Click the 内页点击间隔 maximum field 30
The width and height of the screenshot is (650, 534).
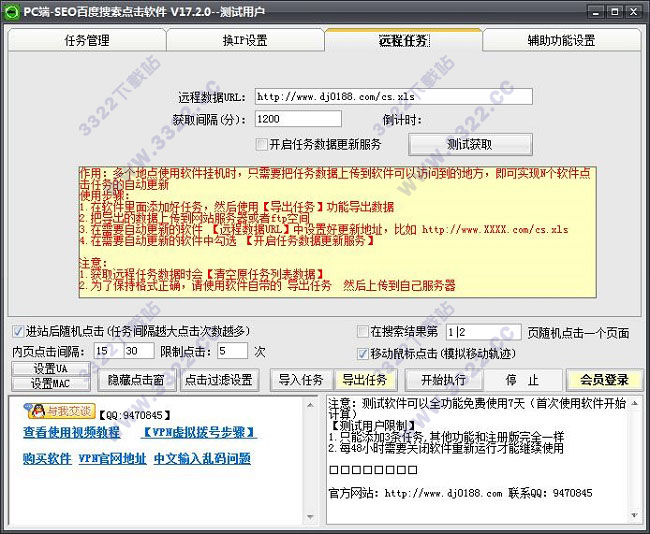pos(139,351)
